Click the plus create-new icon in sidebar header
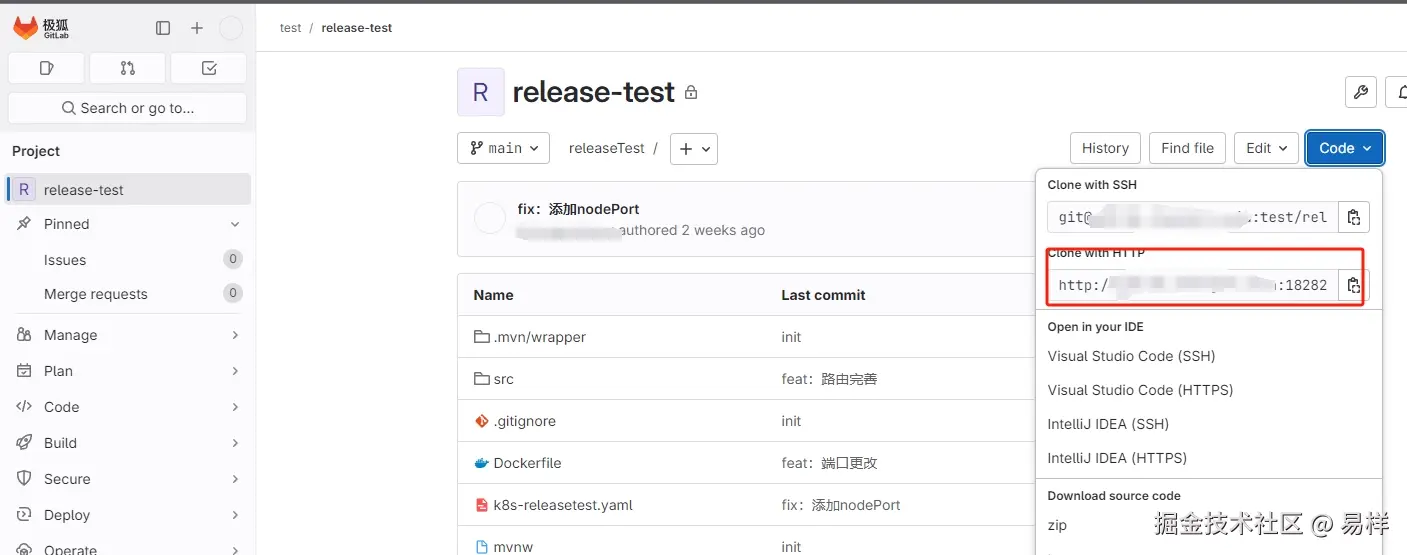1407x555 pixels. pyautogui.click(x=197, y=28)
